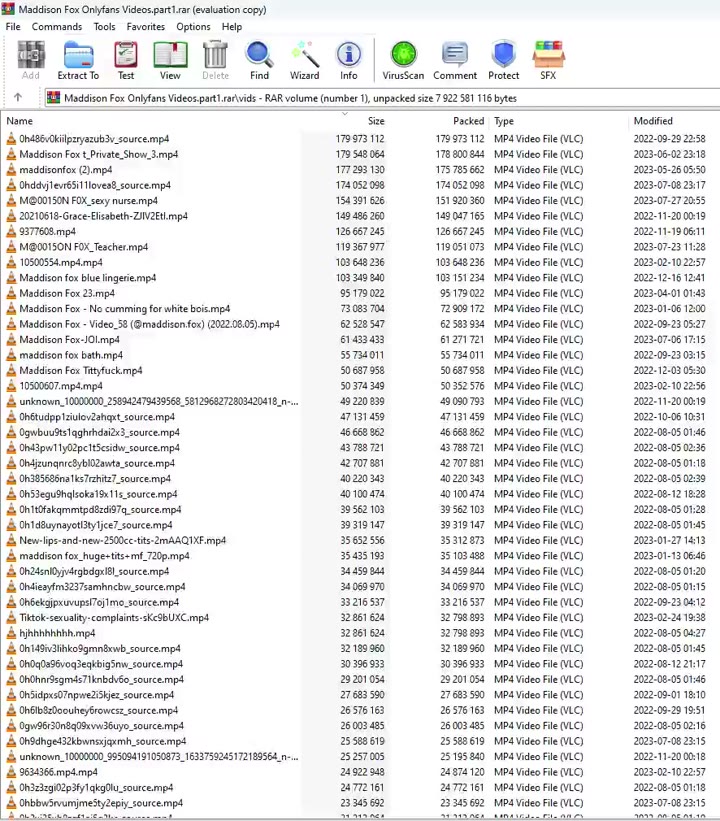Image resolution: width=720 pixels, height=821 pixels.
Task: Select file 0h53egu9hqlsoka19x11s_source.mp4
Action: [x=98, y=494]
